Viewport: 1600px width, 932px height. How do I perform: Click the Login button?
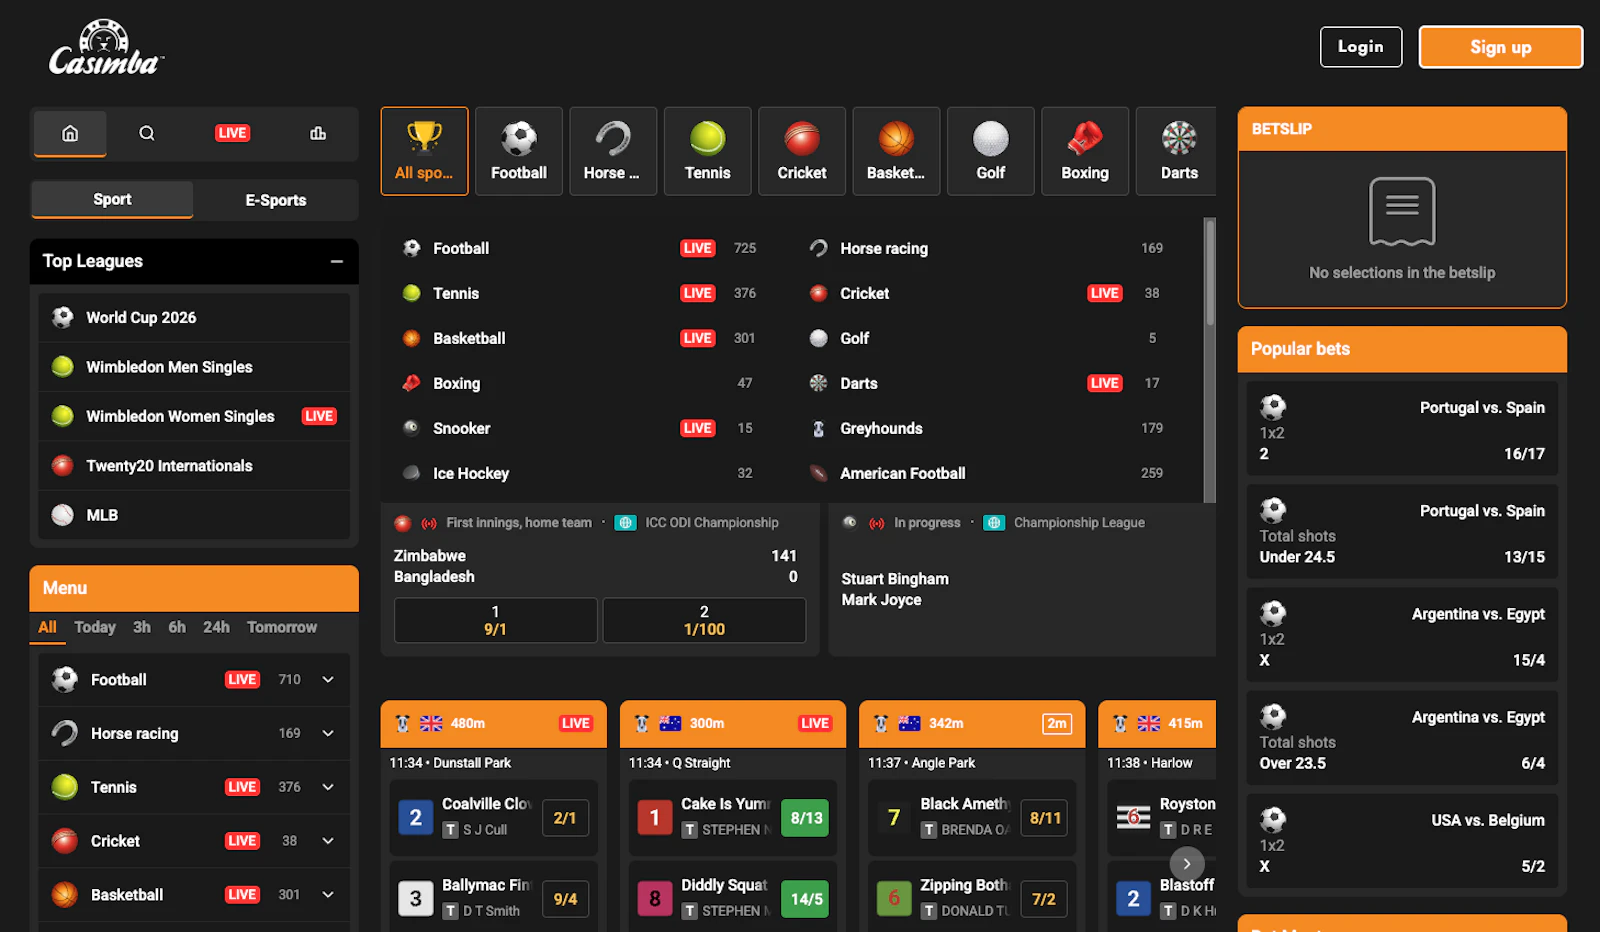[1361, 47]
